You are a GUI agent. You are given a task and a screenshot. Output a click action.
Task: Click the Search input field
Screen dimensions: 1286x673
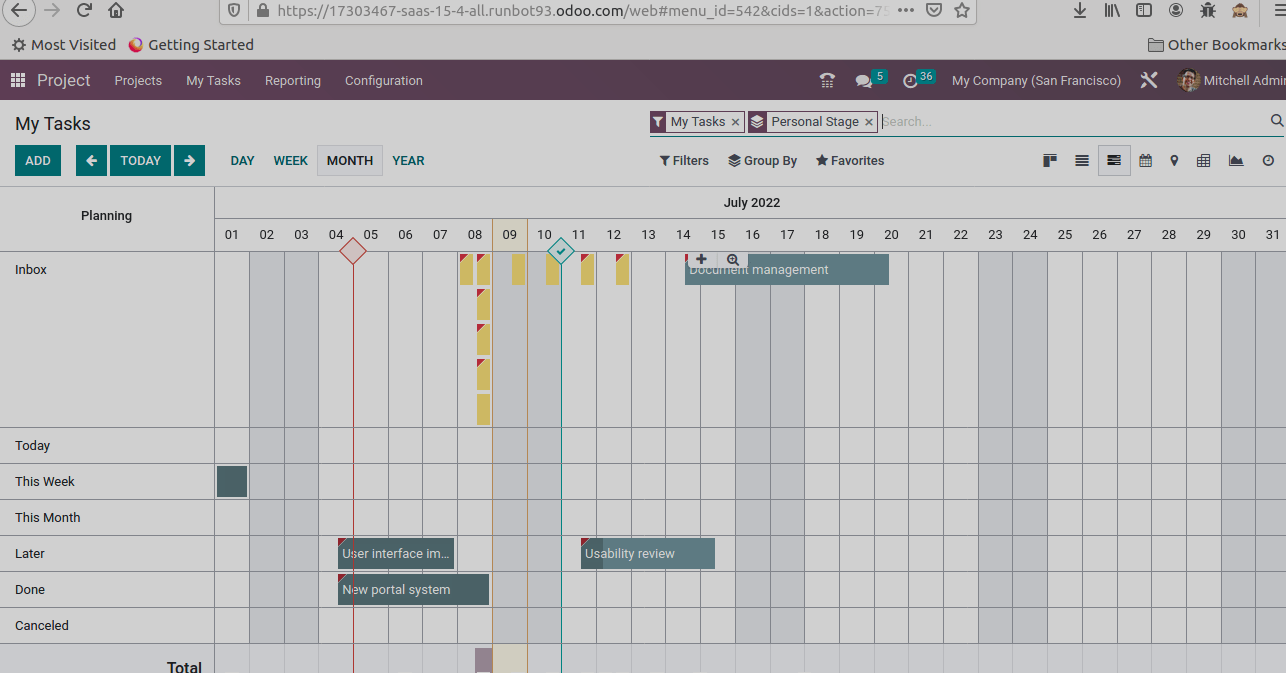1074,121
